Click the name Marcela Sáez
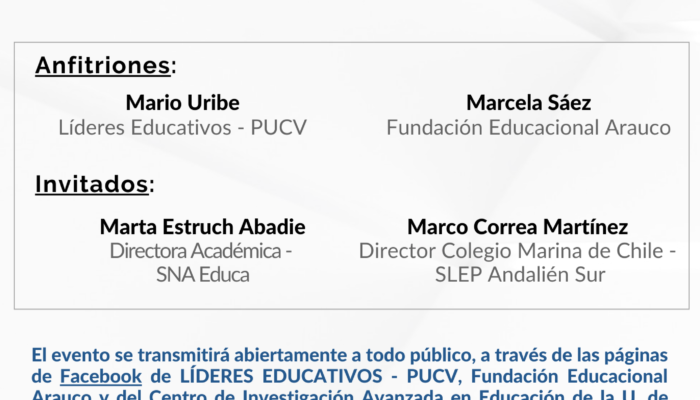Viewport: 700px width, 400px height. pos(529,103)
